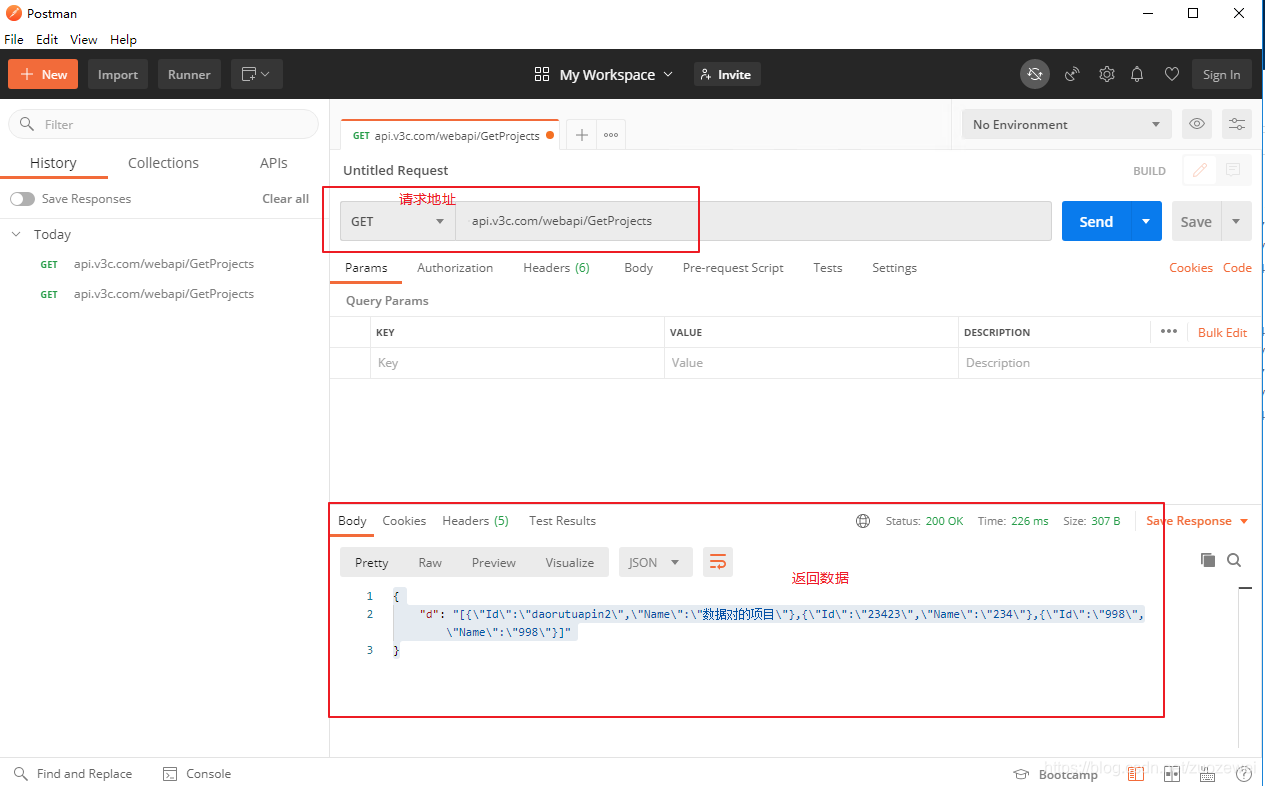
Task: Open the Headers (6) request tab
Action: coord(556,268)
